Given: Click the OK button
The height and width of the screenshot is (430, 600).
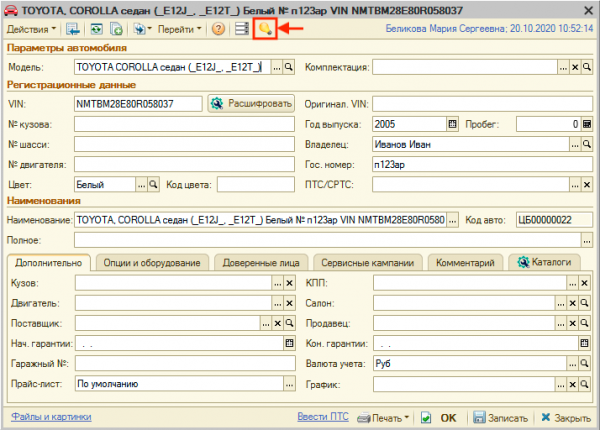Looking at the screenshot, I should 441,418.
